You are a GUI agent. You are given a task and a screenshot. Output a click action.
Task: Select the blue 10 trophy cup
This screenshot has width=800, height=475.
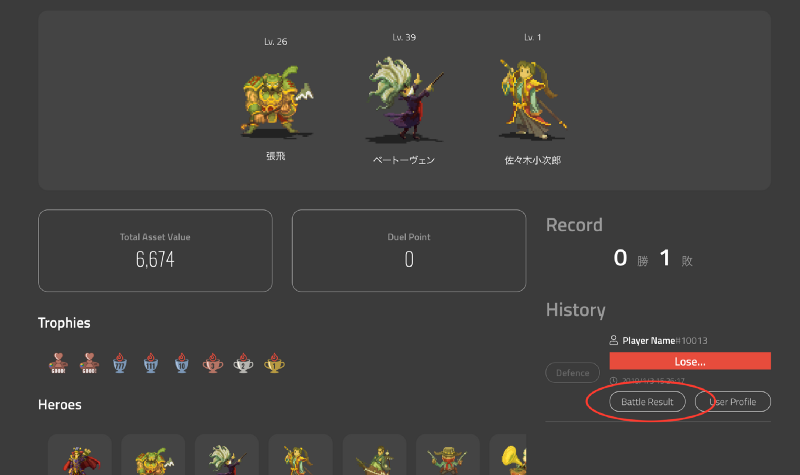[x=182, y=363]
